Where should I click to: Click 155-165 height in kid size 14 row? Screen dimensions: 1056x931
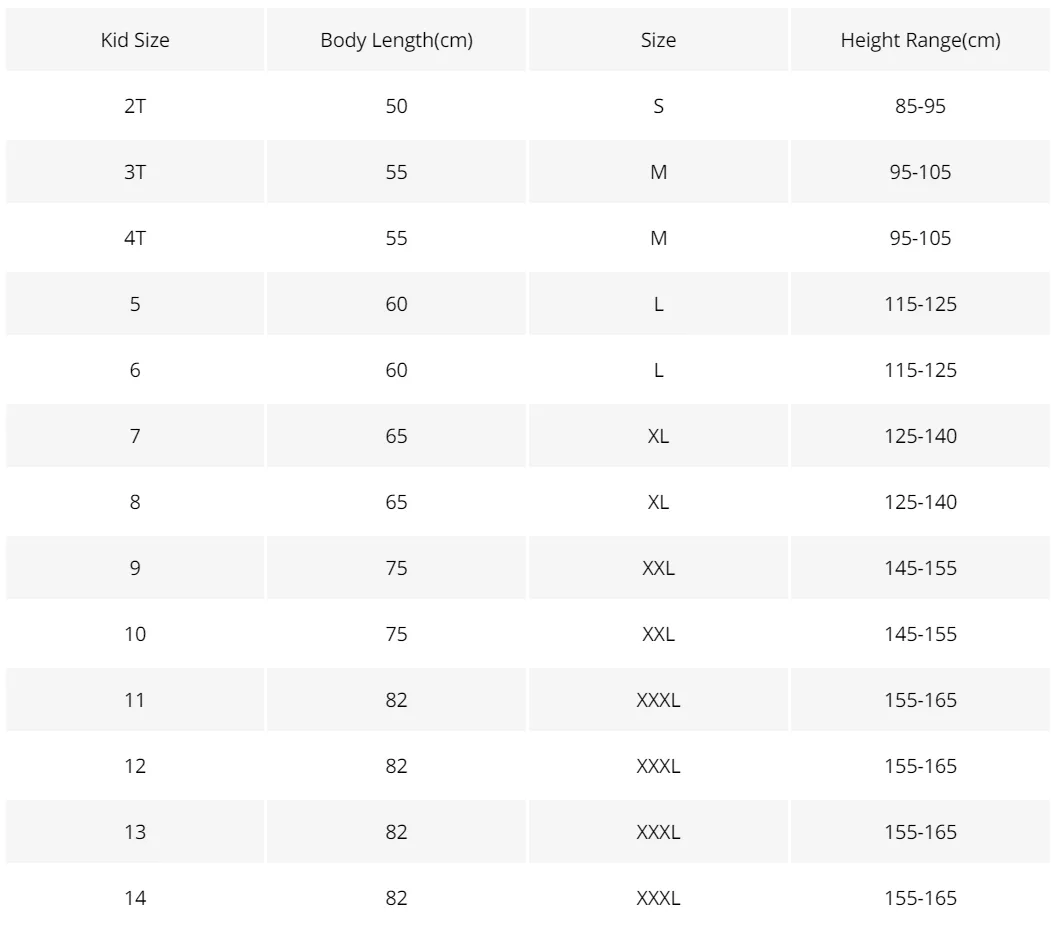point(920,898)
